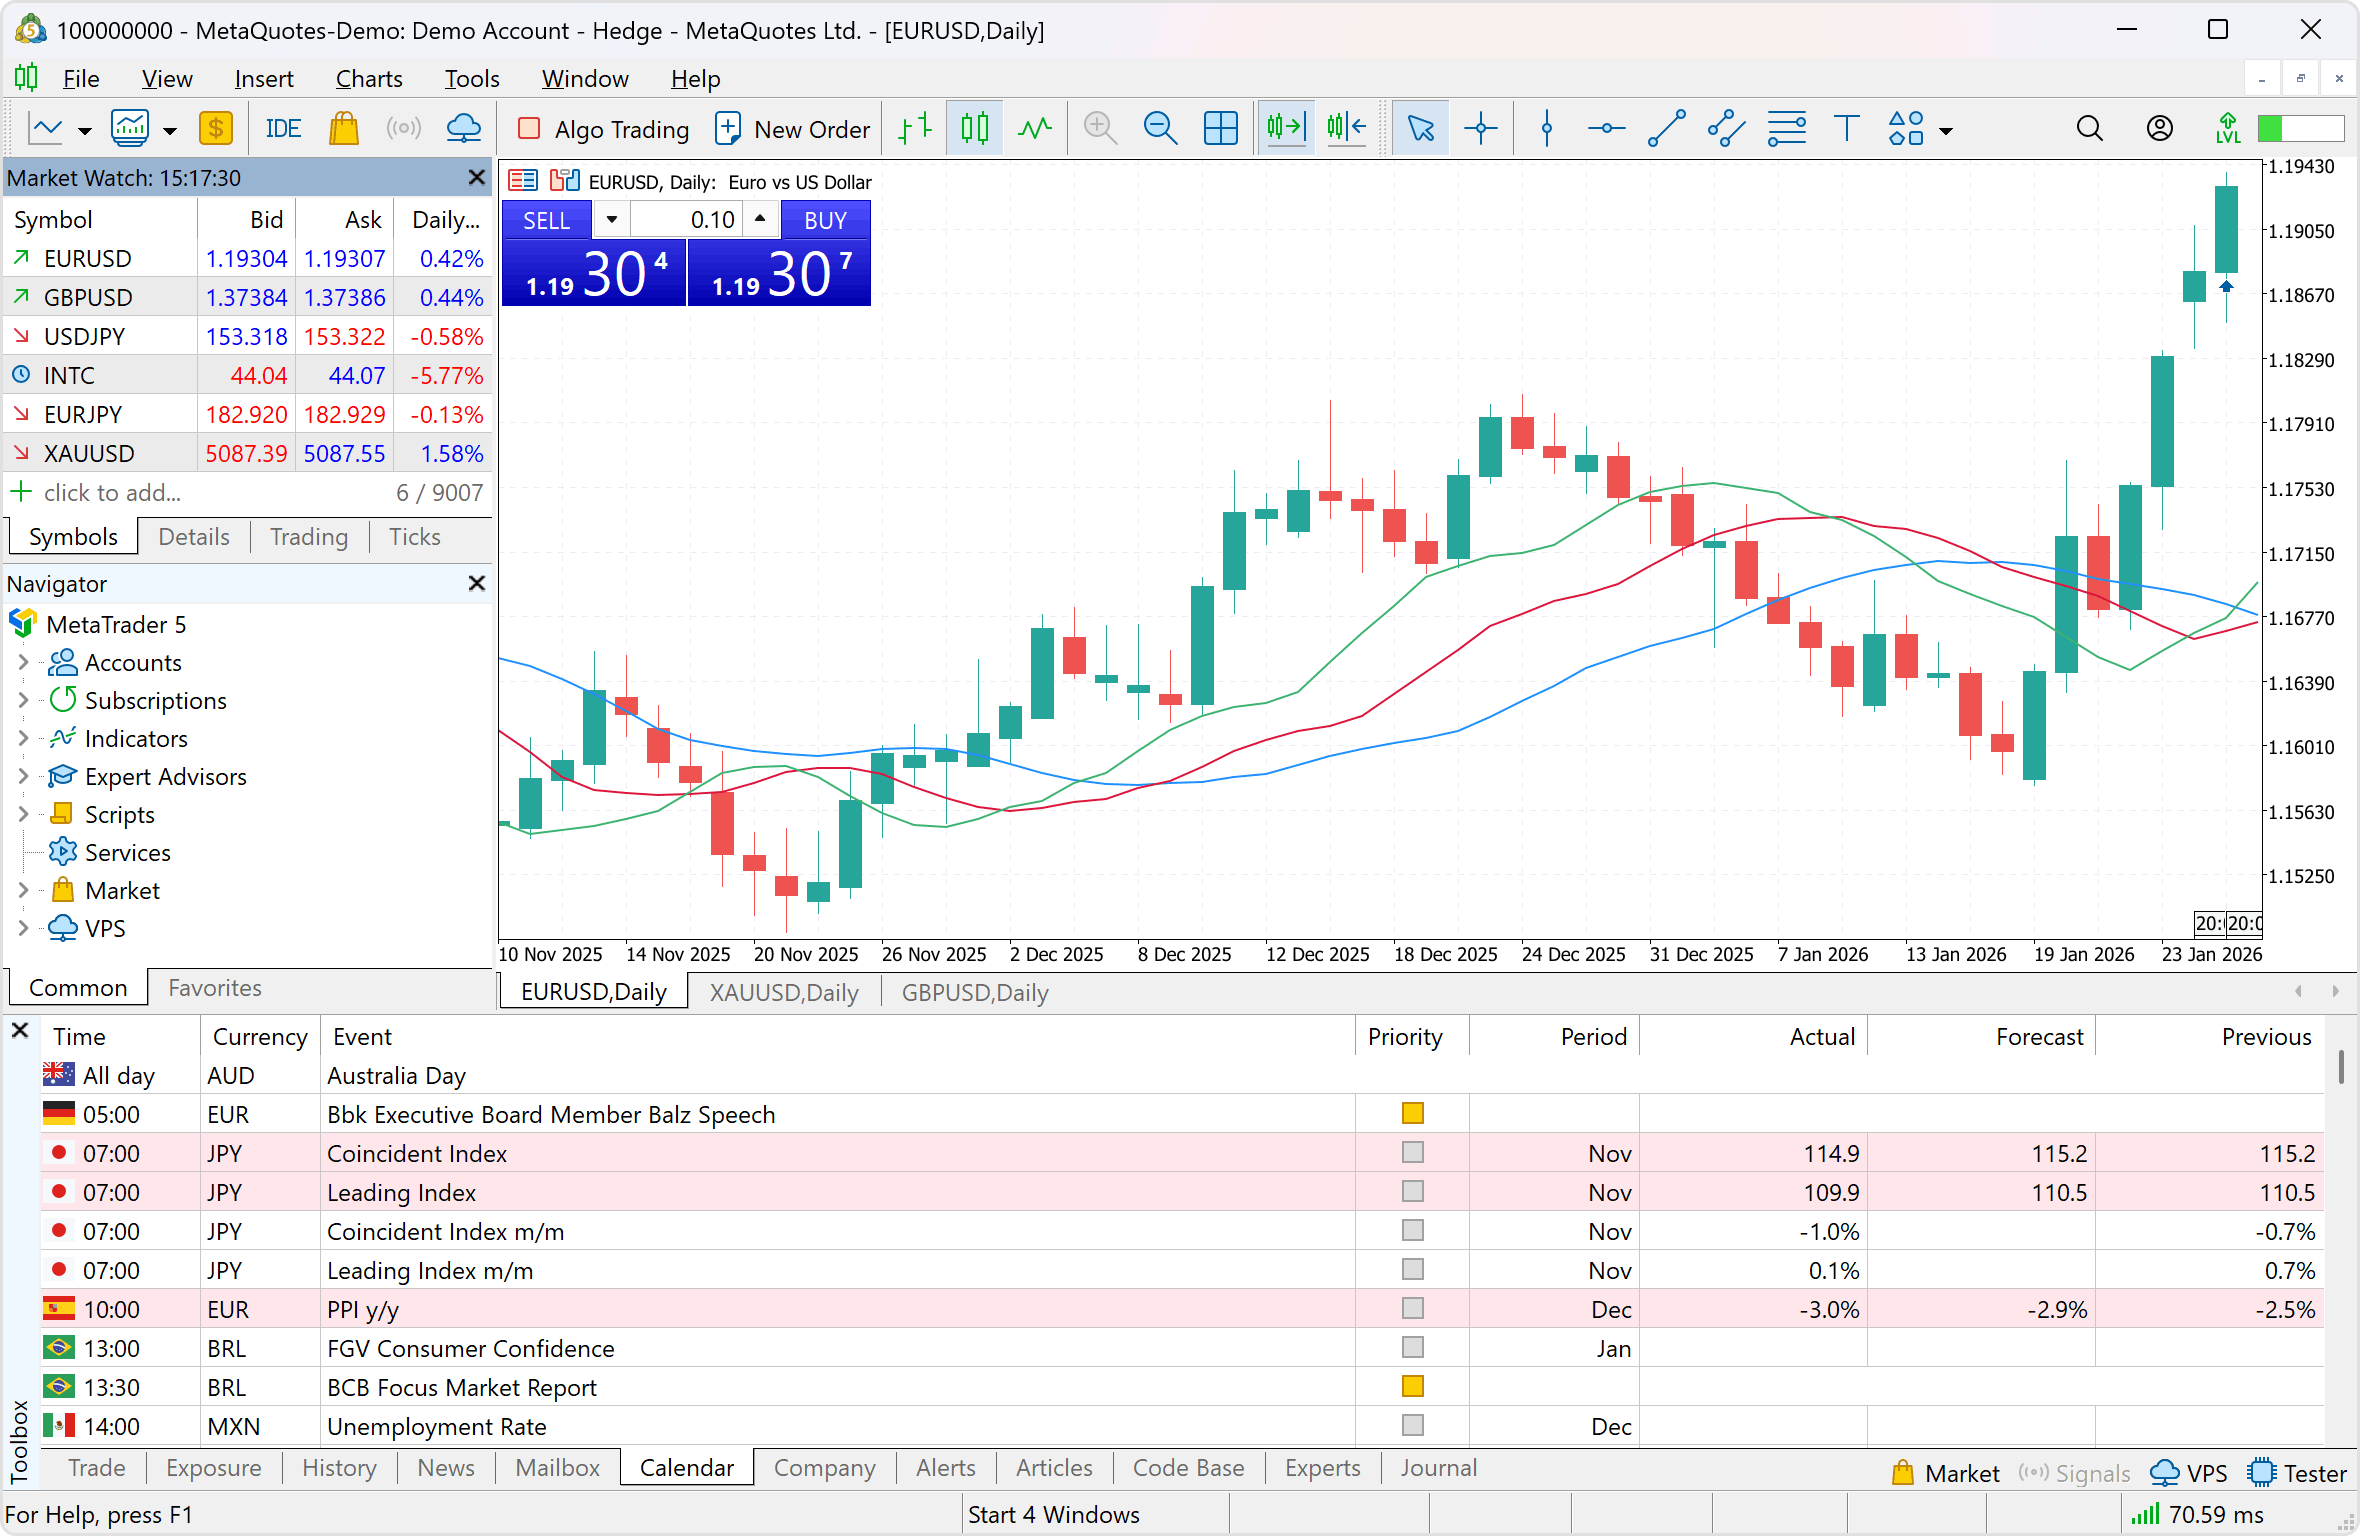Draw a trendline with the trendline tool
Image resolution: width=2360 pixels, height=1536 pixels.
1666,129
